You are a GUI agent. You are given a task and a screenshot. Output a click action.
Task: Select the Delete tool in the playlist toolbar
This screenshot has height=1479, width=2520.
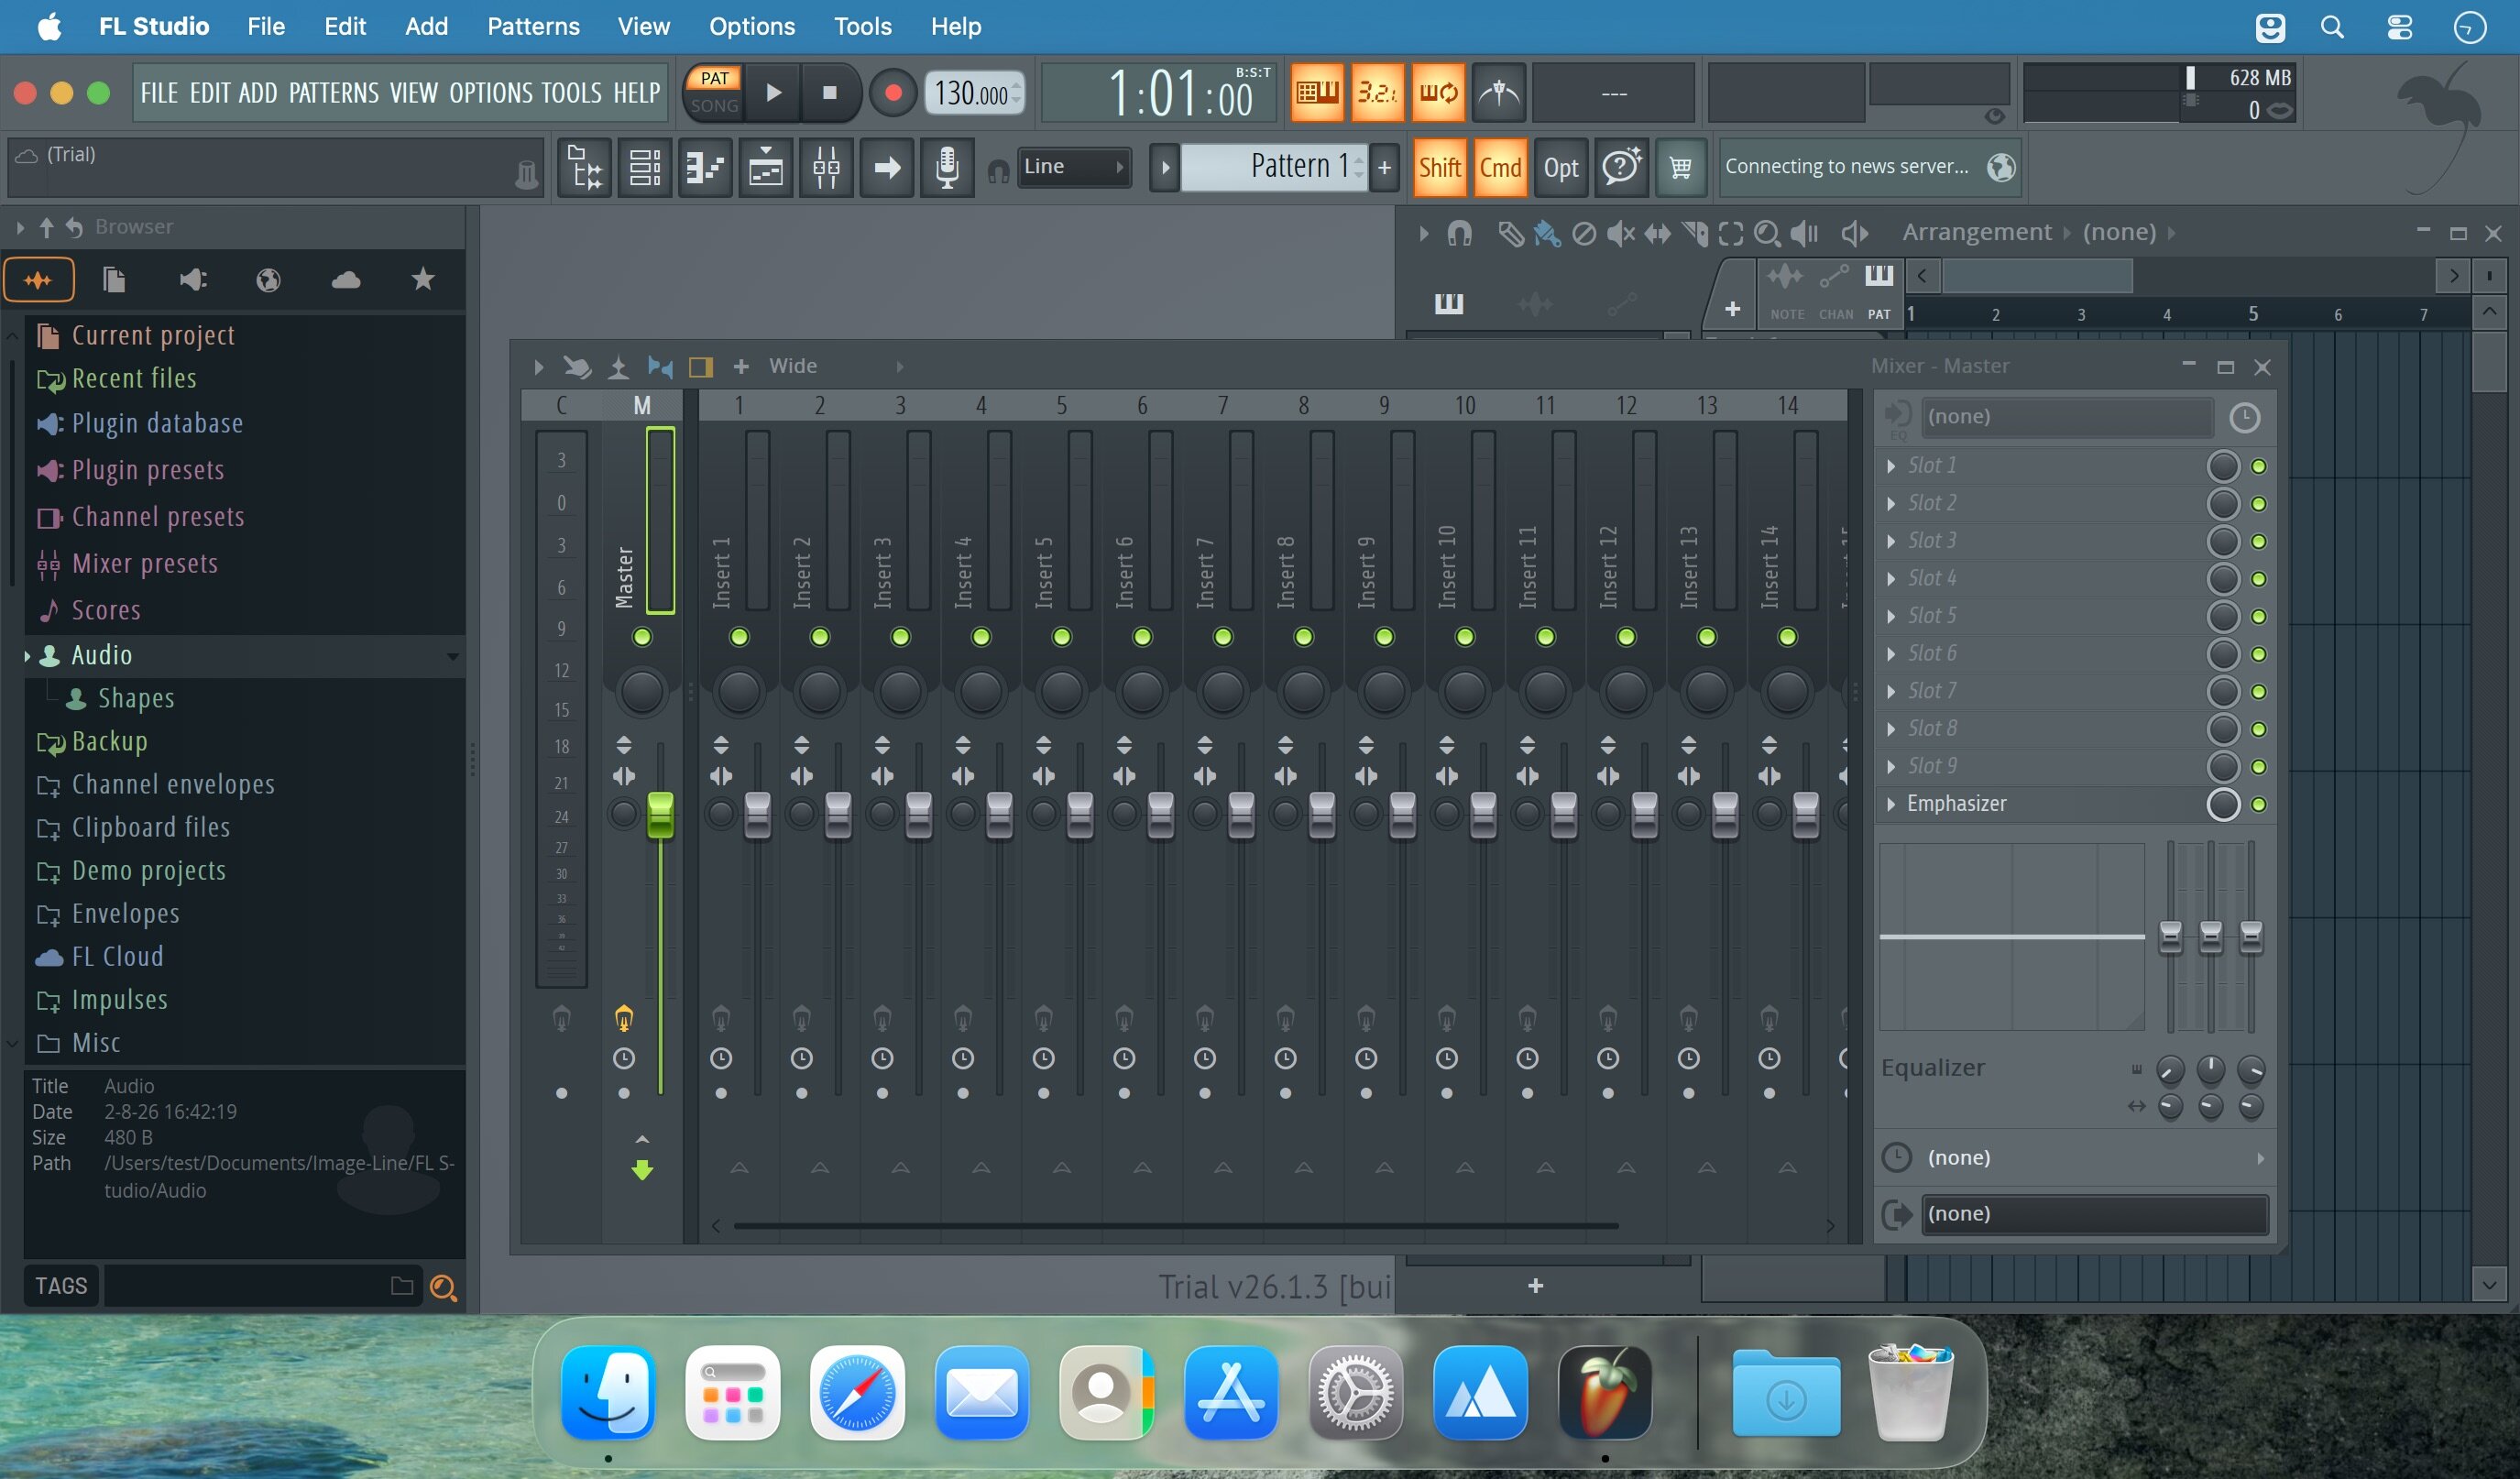[x=1584, y=233]
